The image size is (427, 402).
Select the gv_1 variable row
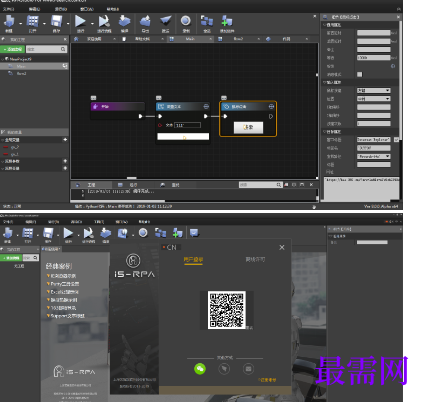click(x=15, y=154)
